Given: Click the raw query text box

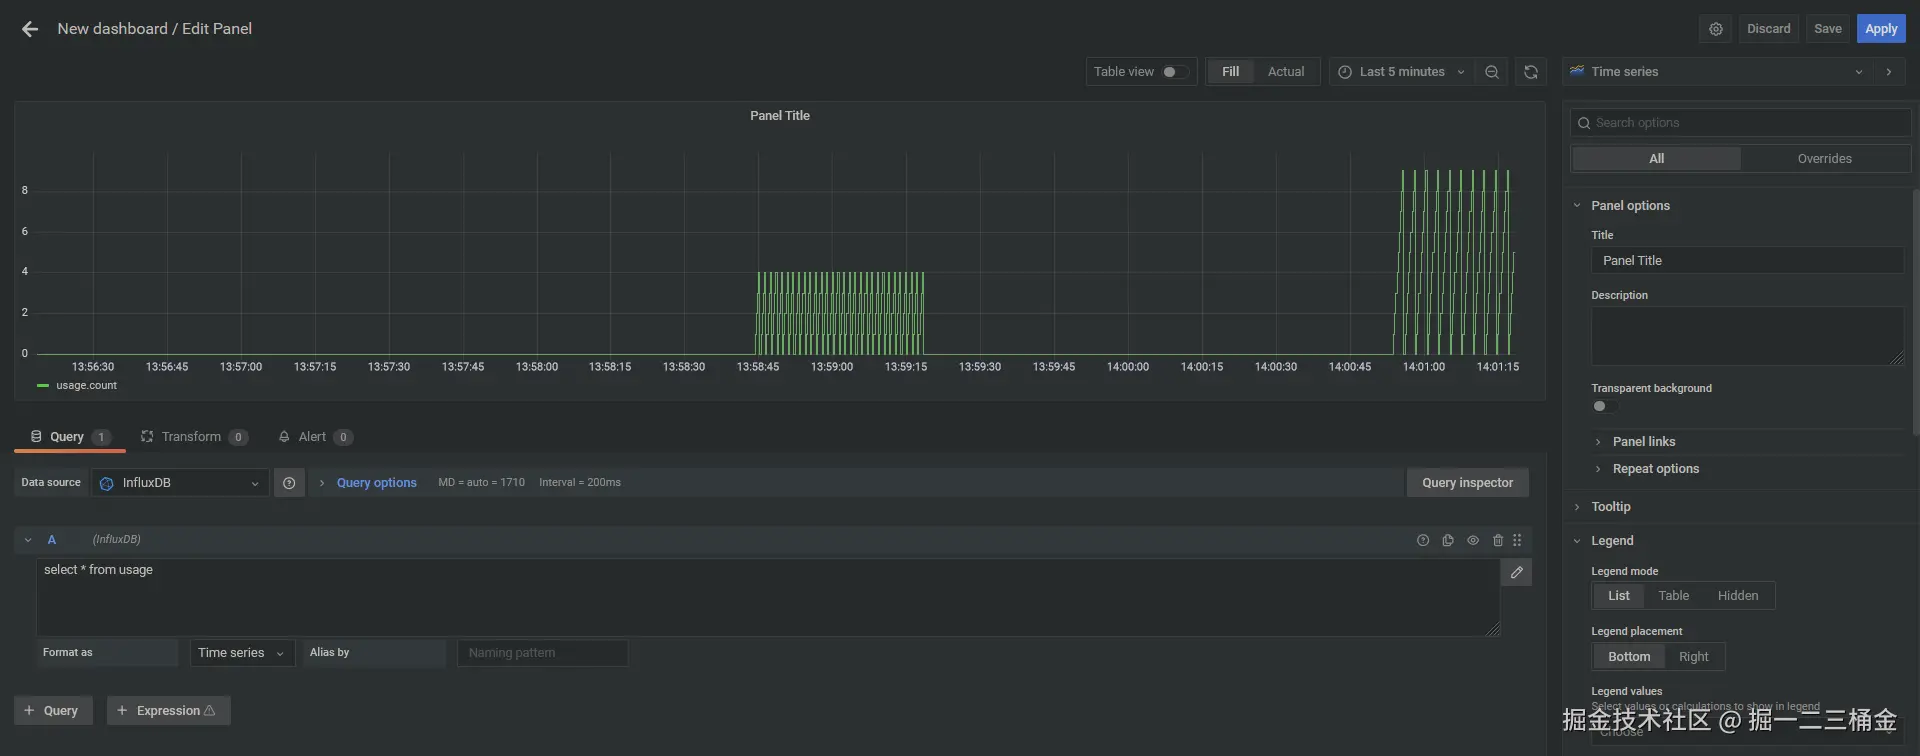Looking at the screenshot, I should point(768,597).
